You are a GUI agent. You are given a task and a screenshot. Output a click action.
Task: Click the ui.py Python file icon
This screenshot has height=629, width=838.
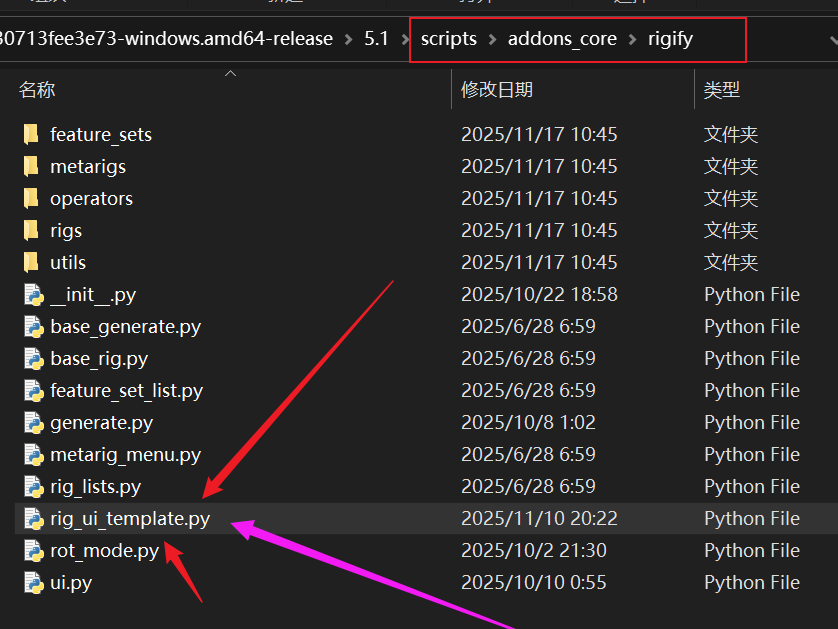point(34,583)
